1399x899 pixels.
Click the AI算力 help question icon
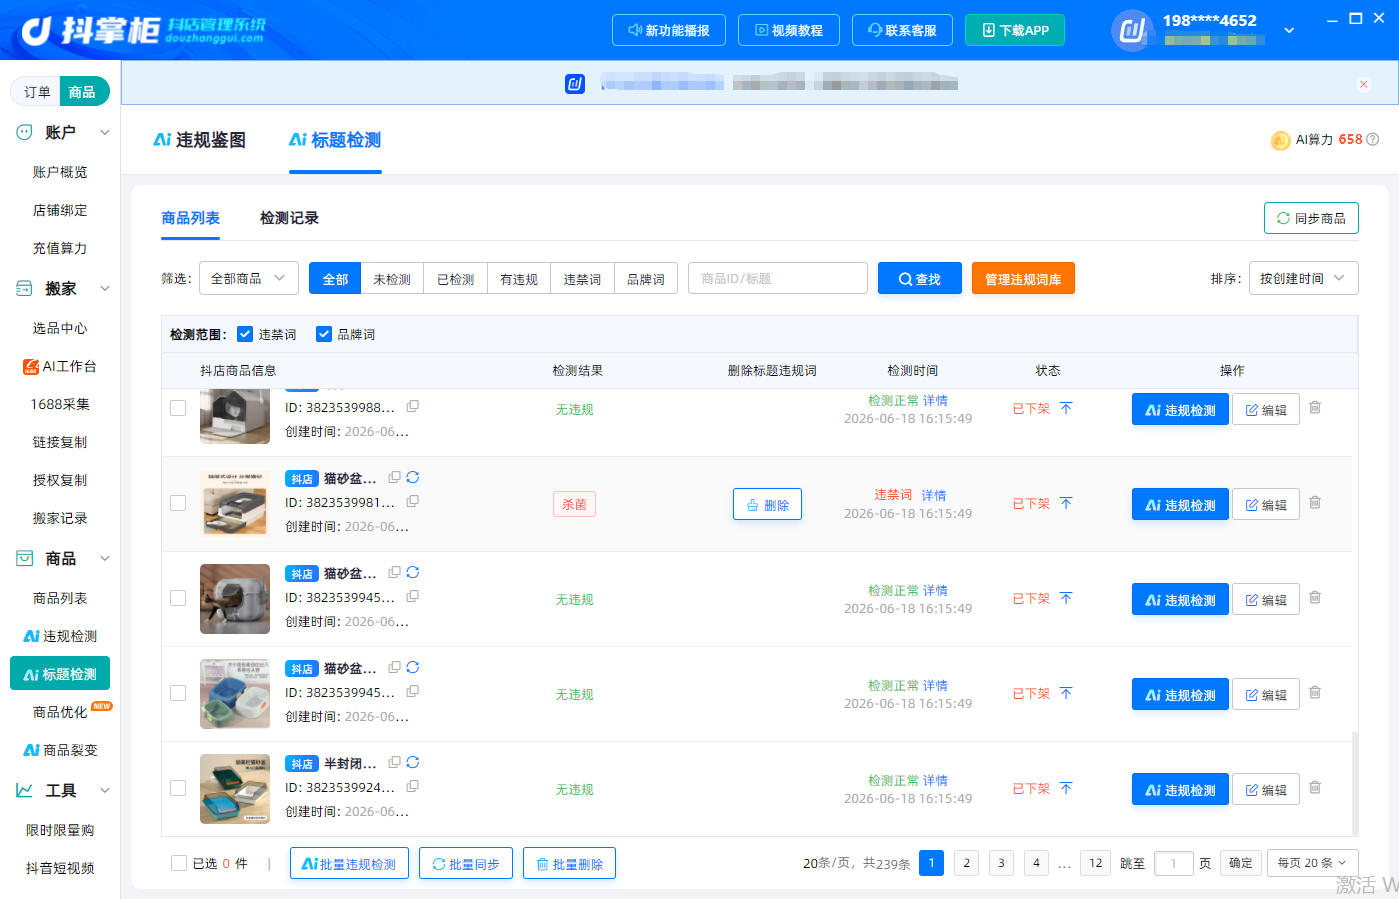(1372, 139)
